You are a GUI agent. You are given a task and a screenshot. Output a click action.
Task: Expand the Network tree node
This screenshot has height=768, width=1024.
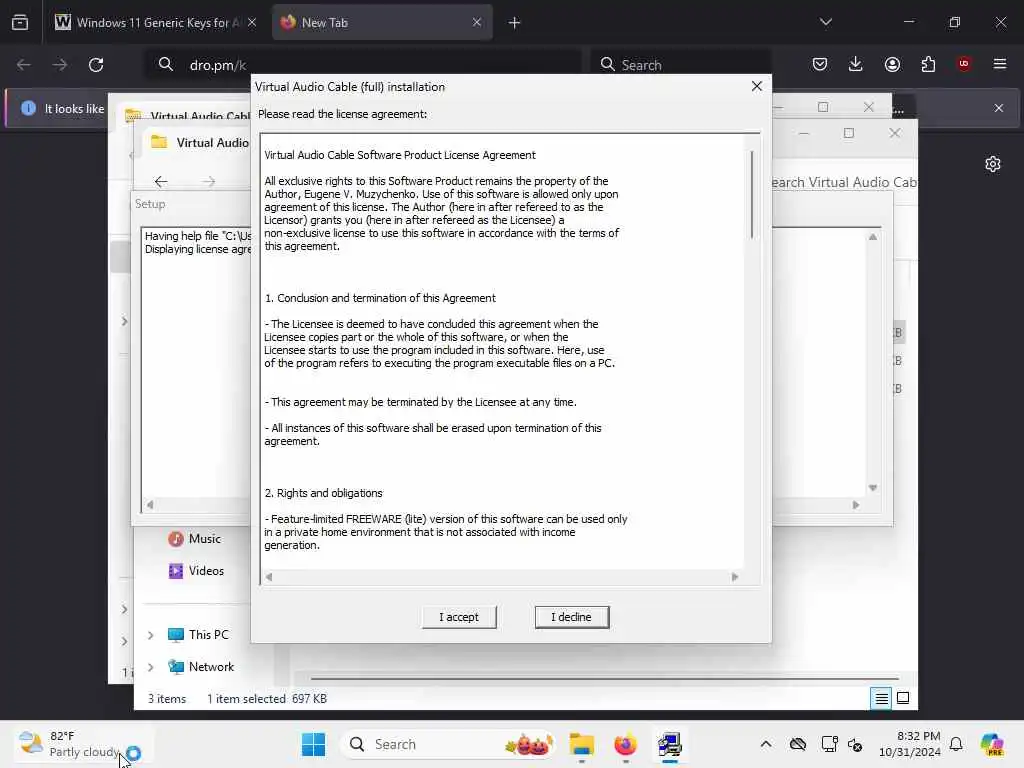(x=150, y=667)
